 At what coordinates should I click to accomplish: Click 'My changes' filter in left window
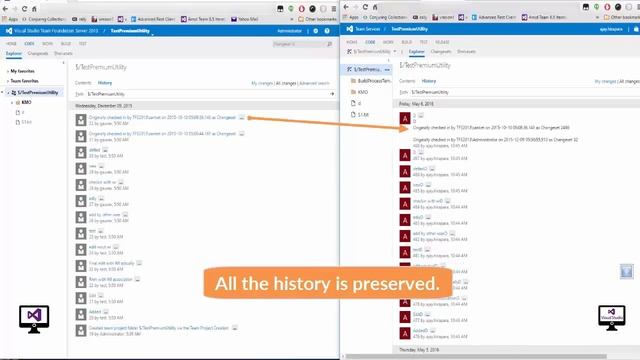coord(262,83)
